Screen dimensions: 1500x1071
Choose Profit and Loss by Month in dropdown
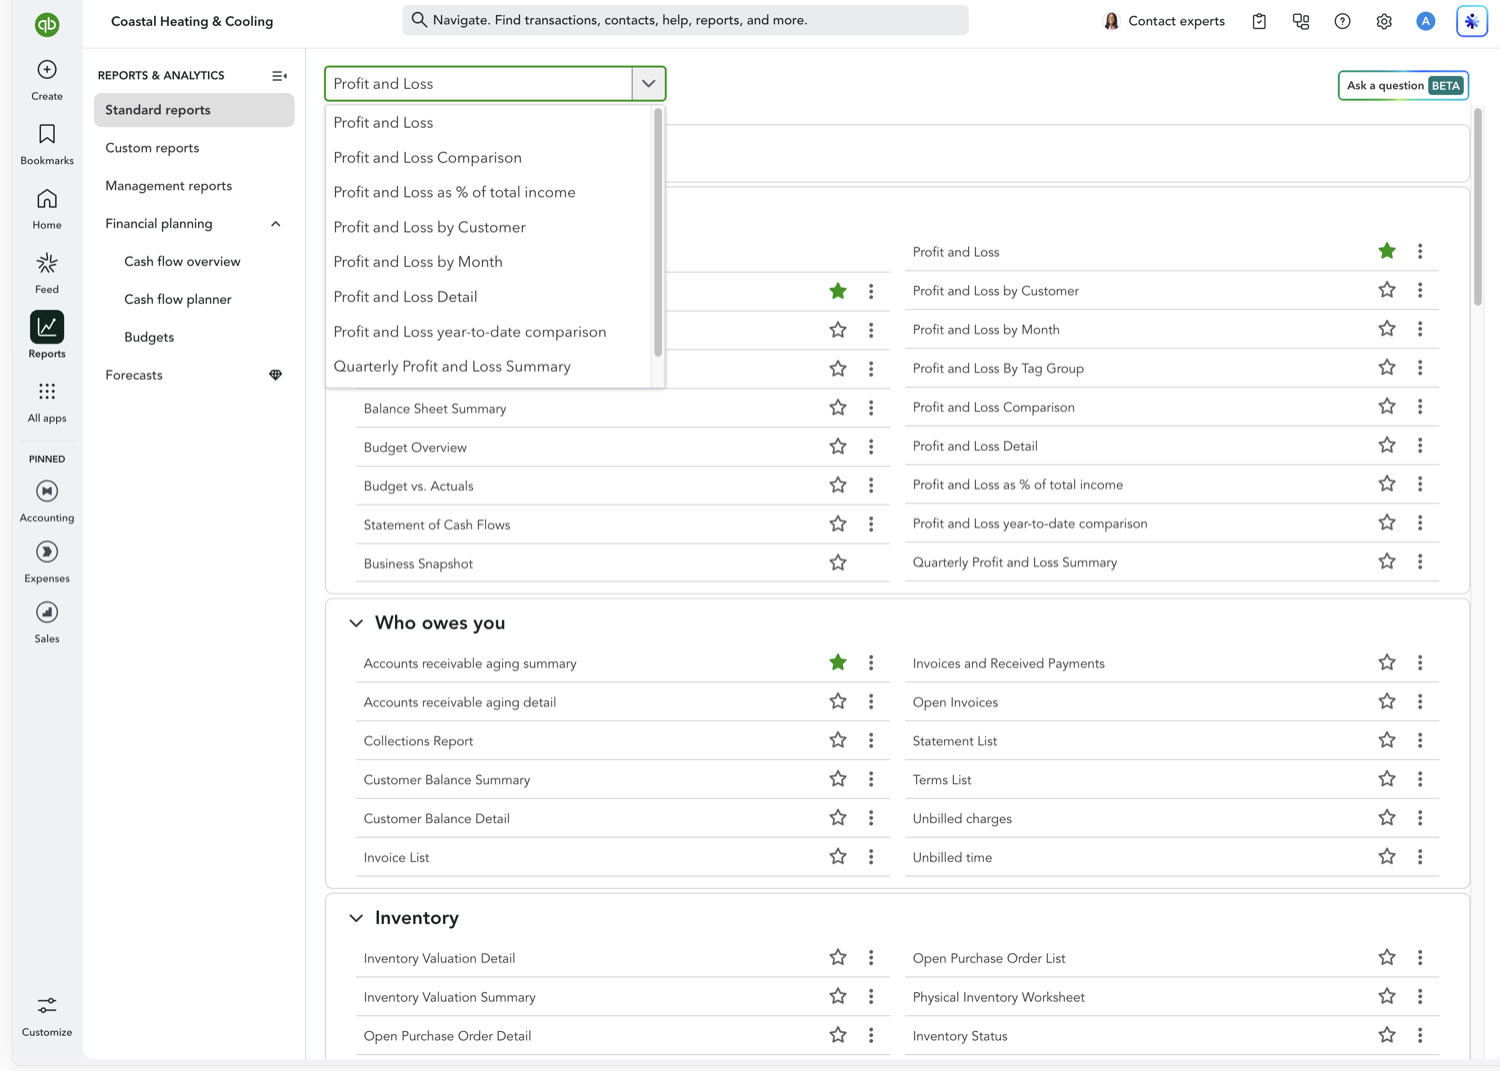coord(418,262)
